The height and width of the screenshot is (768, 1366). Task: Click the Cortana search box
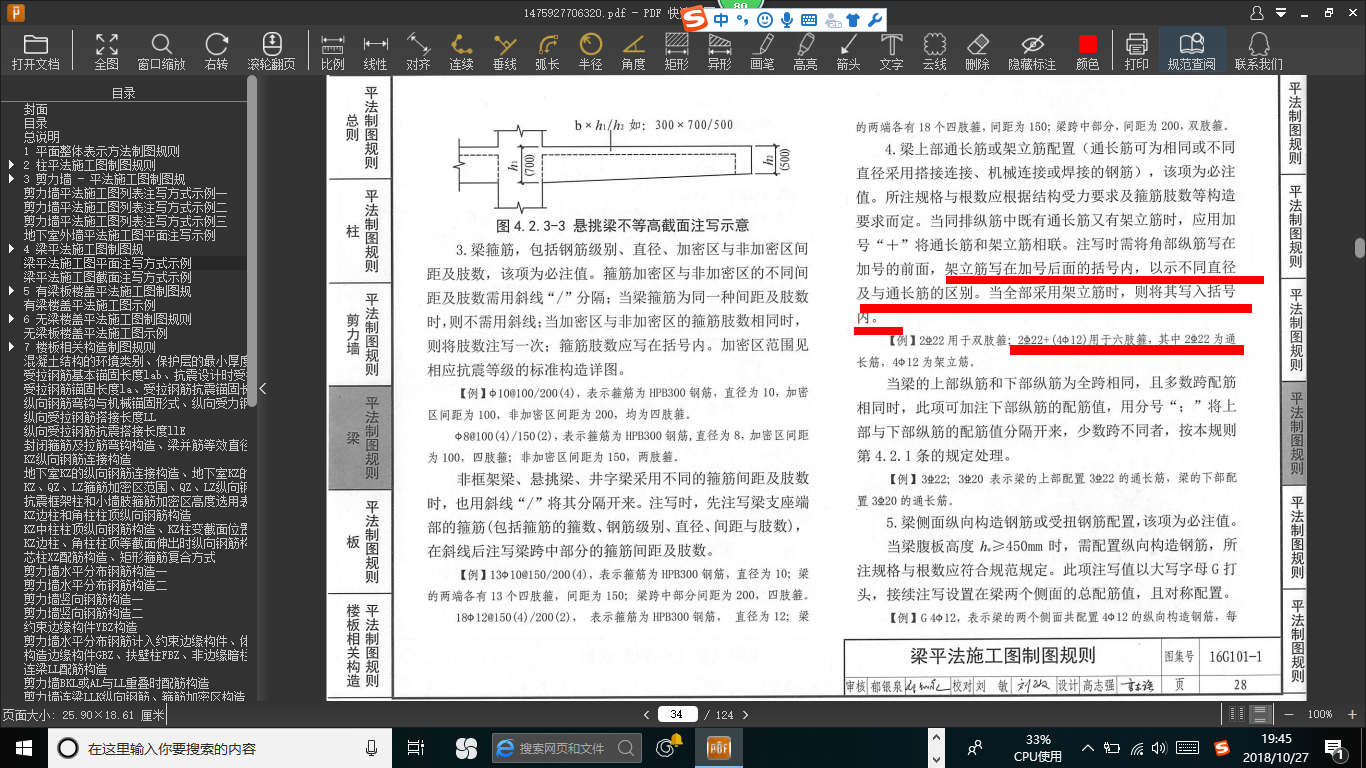(220, 747)
